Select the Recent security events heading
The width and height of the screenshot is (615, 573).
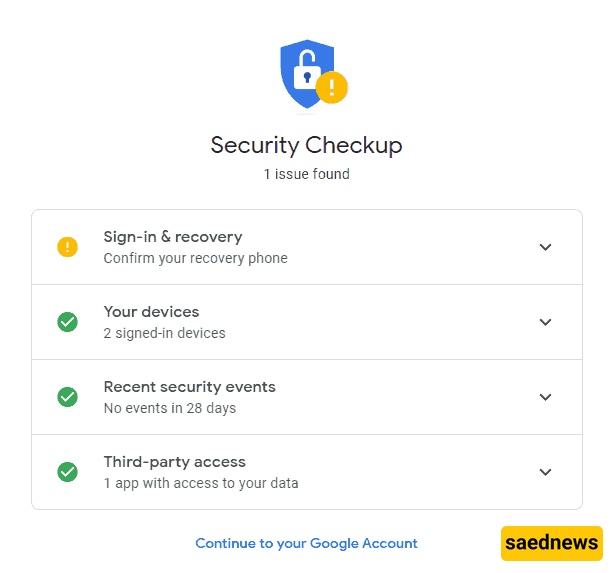[x=189, y=387]
